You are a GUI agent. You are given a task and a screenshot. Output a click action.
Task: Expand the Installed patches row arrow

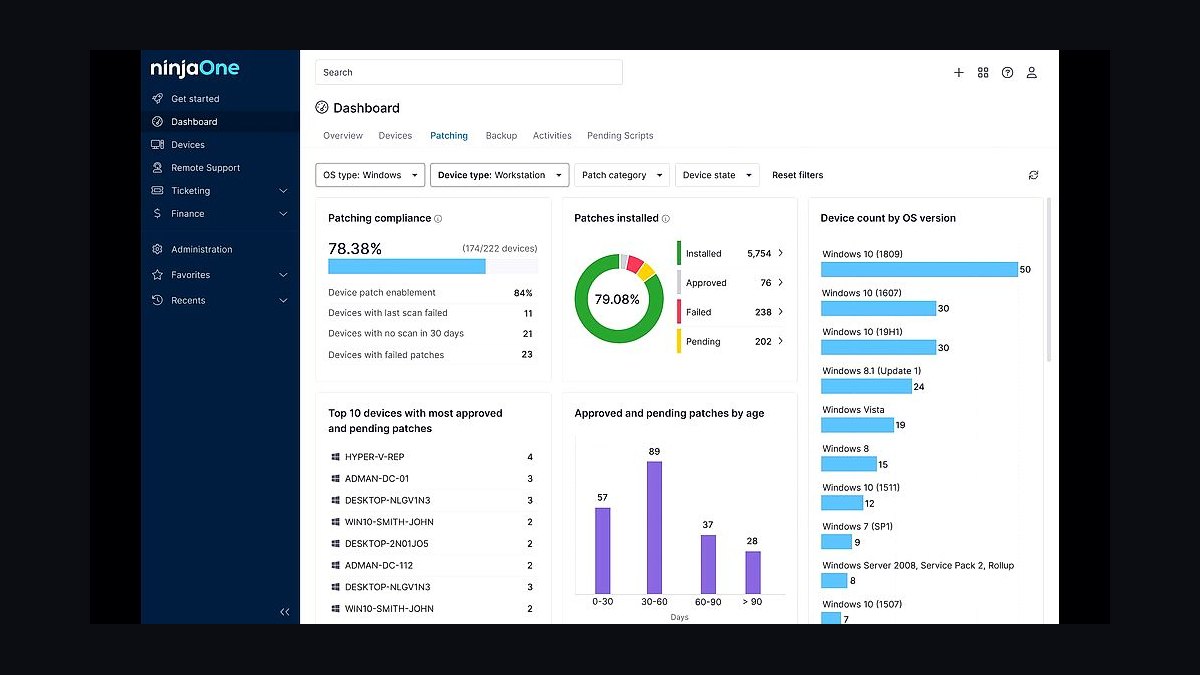(781, 253)
